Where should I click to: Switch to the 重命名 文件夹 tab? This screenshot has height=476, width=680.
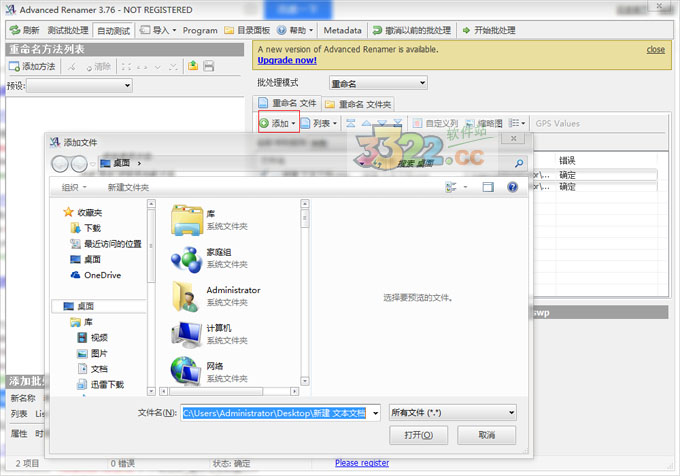(x=358, y=104)
